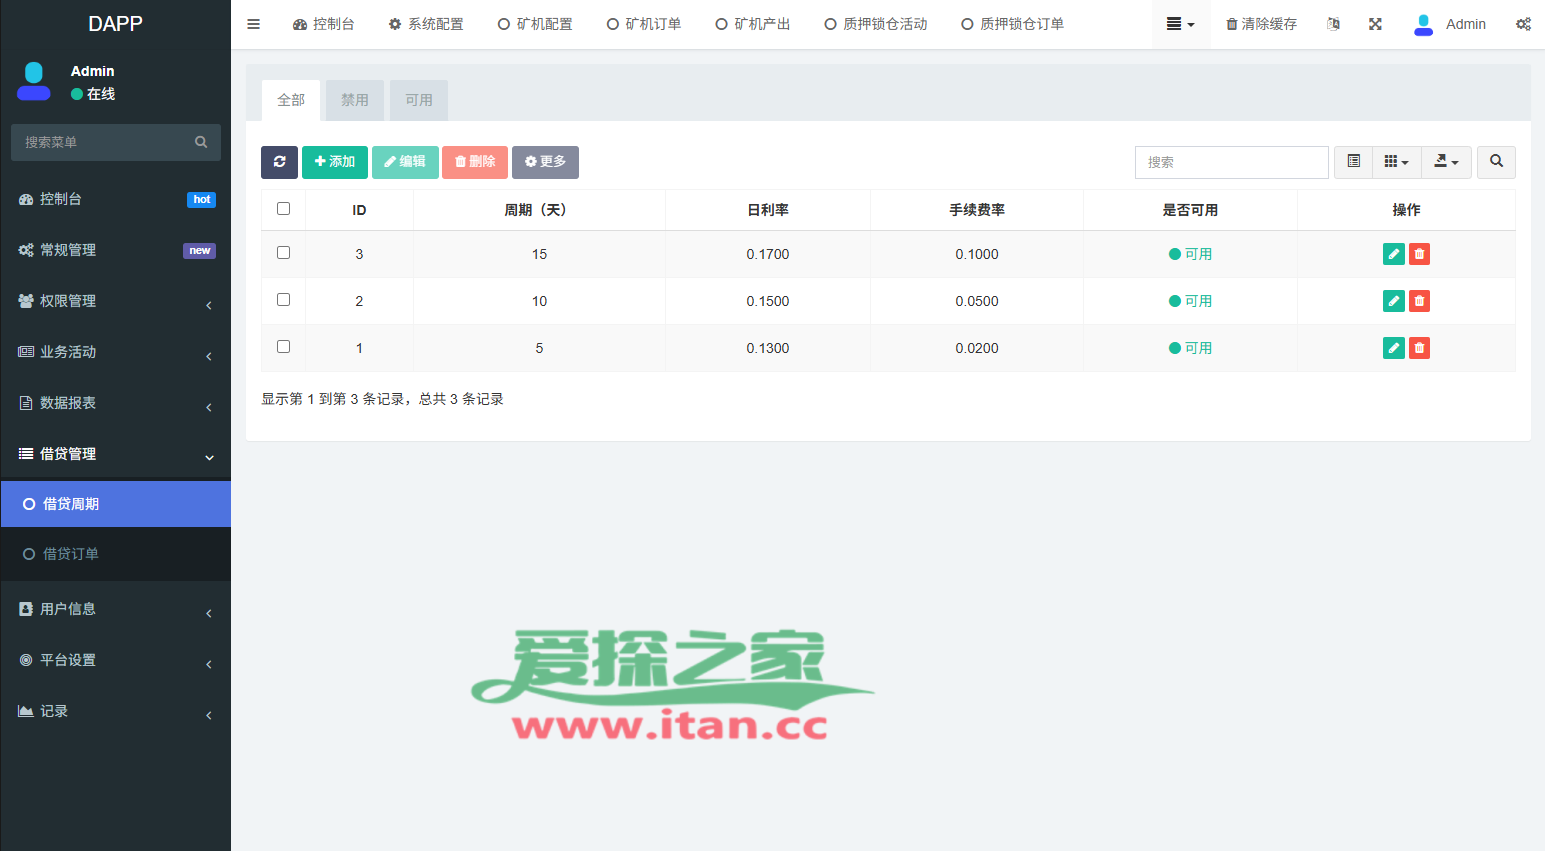Select the checkbox for row ID 3

(x=283, y=253)
